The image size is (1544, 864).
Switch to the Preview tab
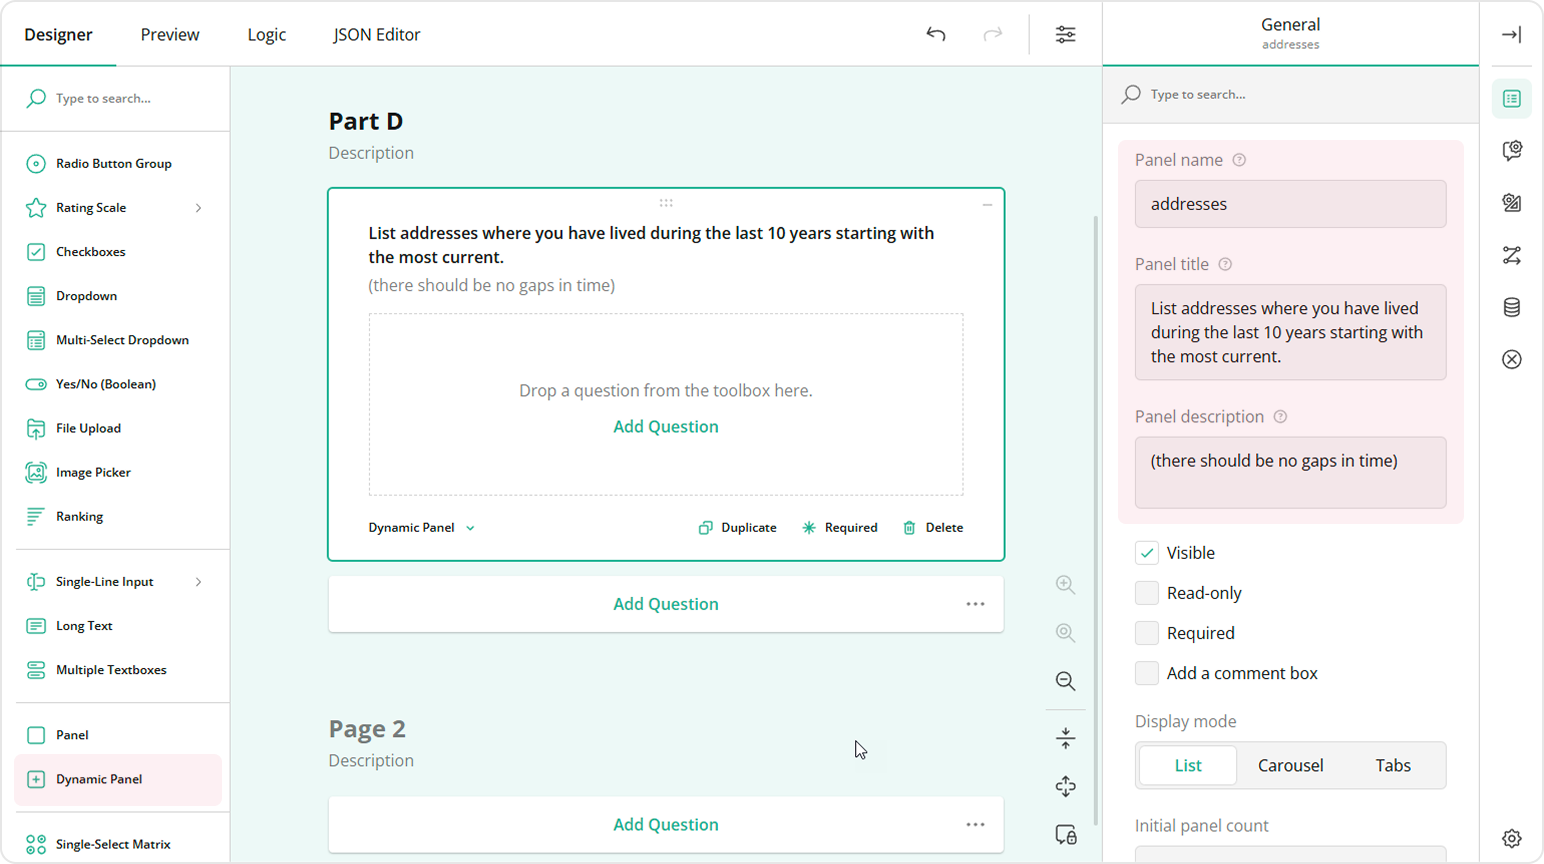[169, 34]
